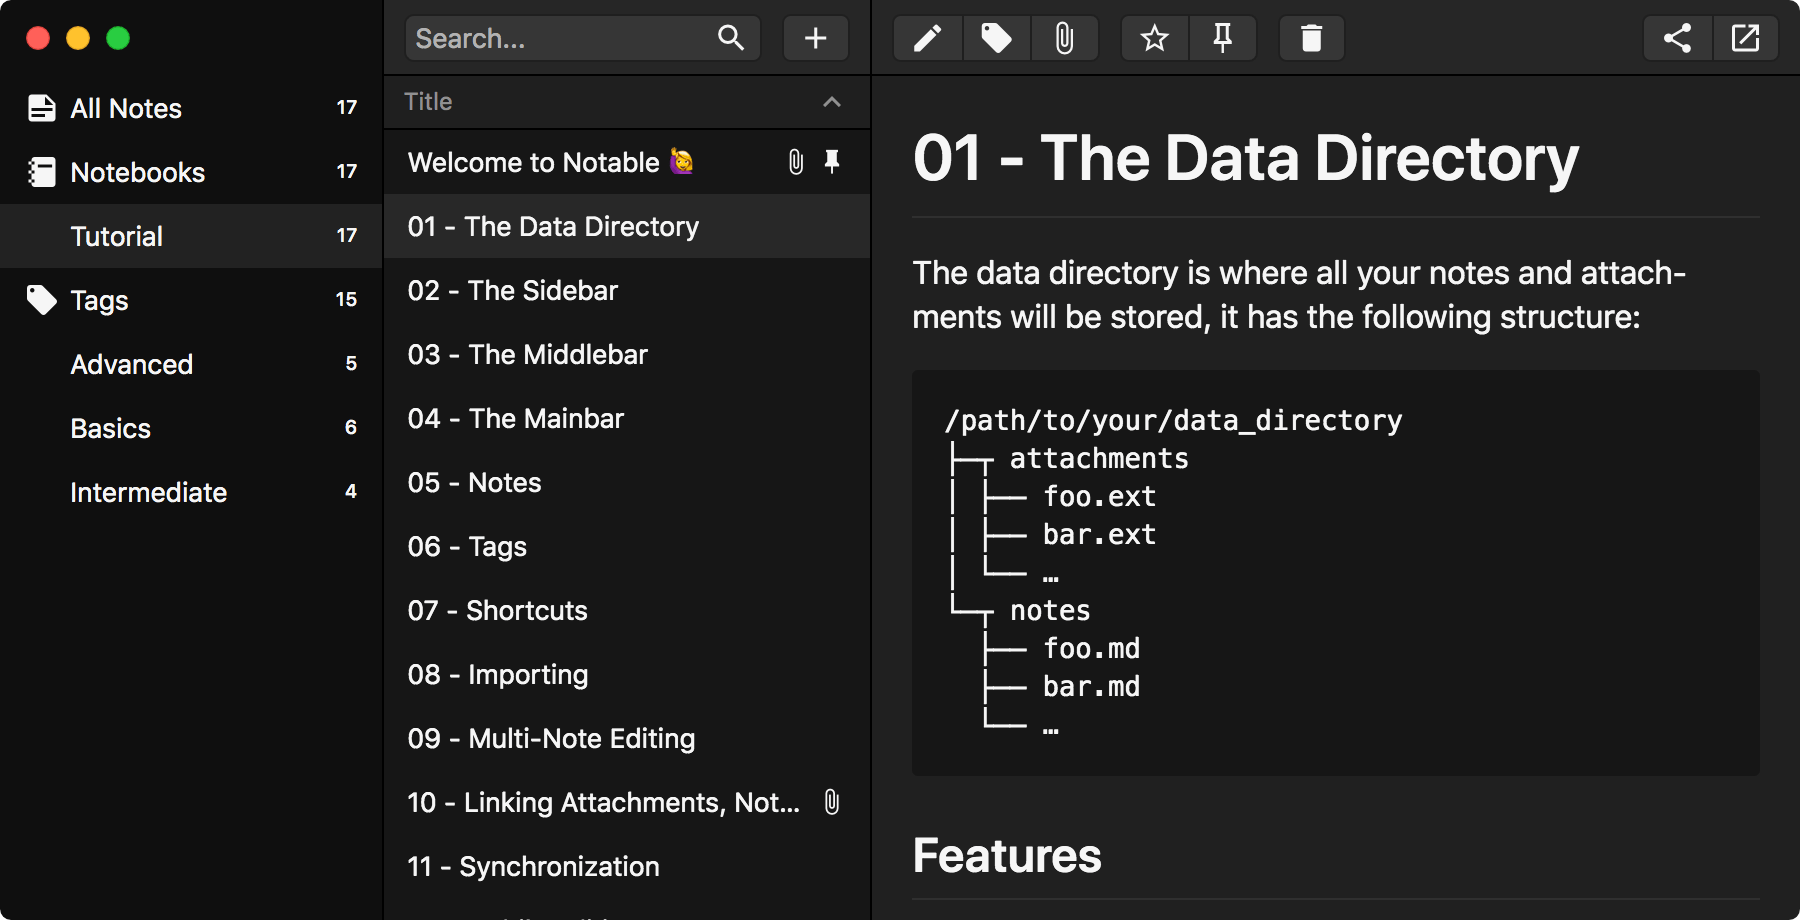Open the note 07 - Shortcuts
This screenshot has height=920, width=1800.
point(497,610)
